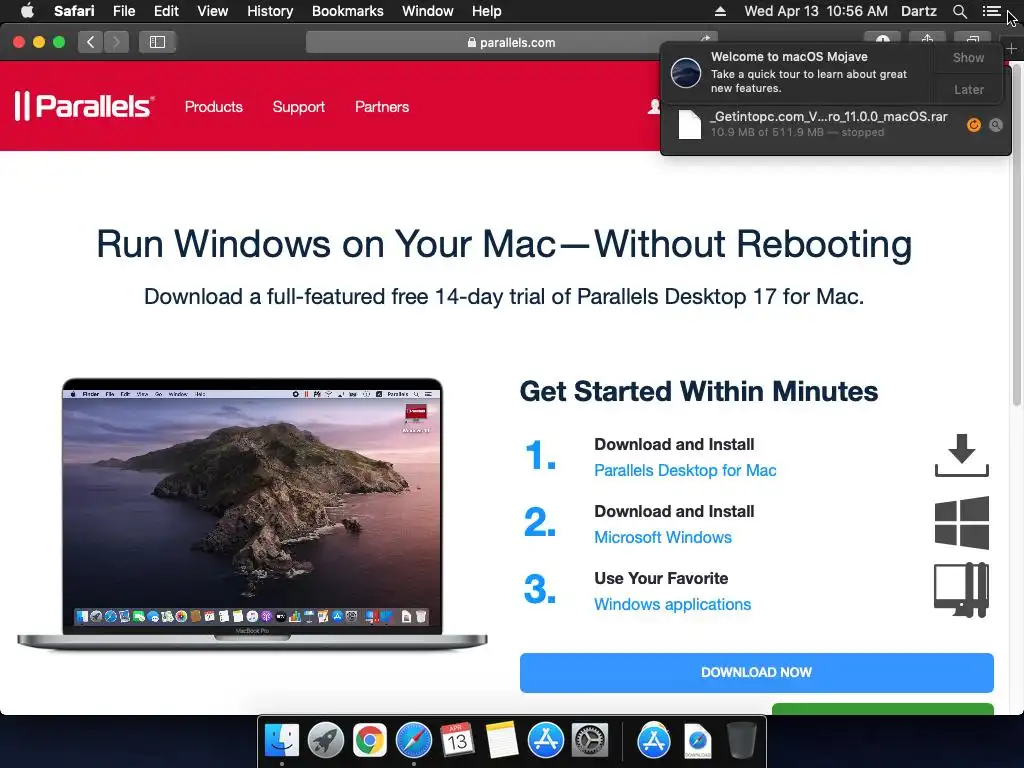Open the Dartz user menu
The height and width of the screenshot is (768, 1024).
pyautogui.click(x=919, y=11)
